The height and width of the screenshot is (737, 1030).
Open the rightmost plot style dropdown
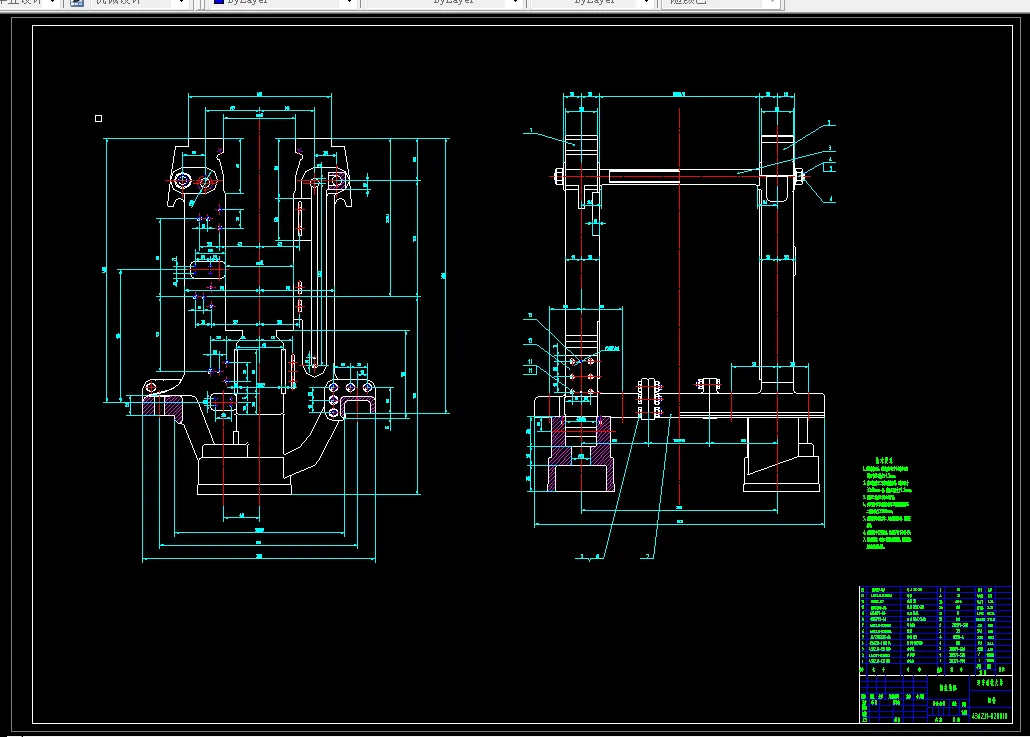[771, 3]
